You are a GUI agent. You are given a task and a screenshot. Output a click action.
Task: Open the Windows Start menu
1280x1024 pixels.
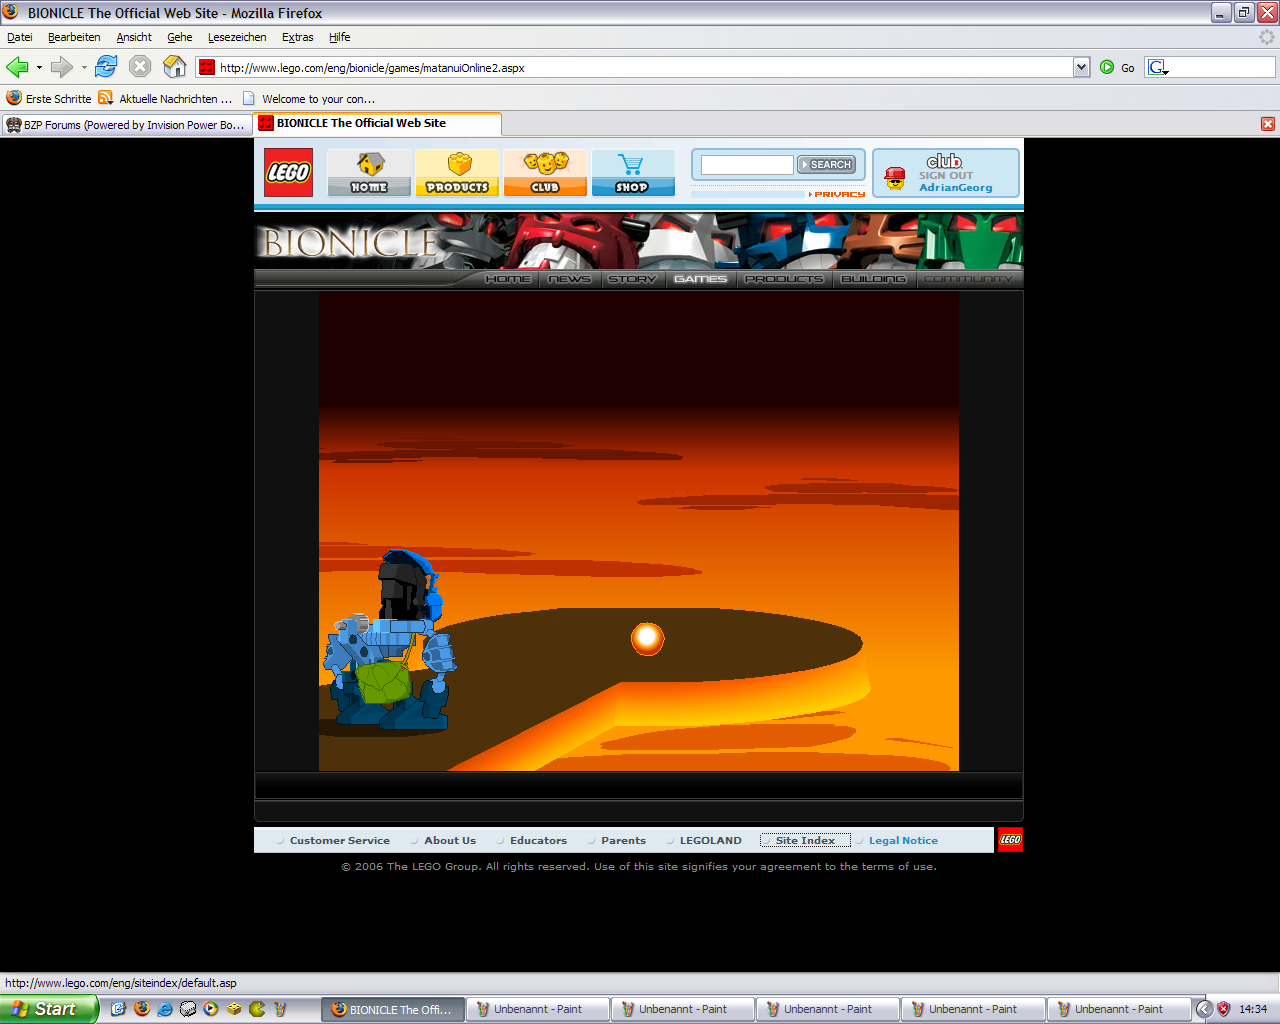coord(49,1009)
